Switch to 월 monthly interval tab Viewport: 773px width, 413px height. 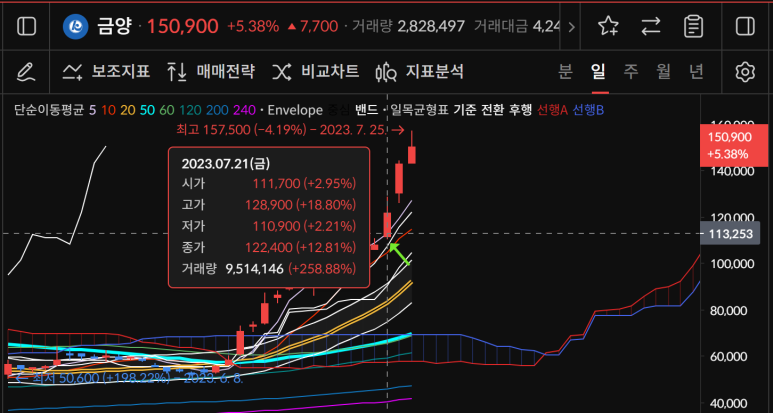pos(664,72)
